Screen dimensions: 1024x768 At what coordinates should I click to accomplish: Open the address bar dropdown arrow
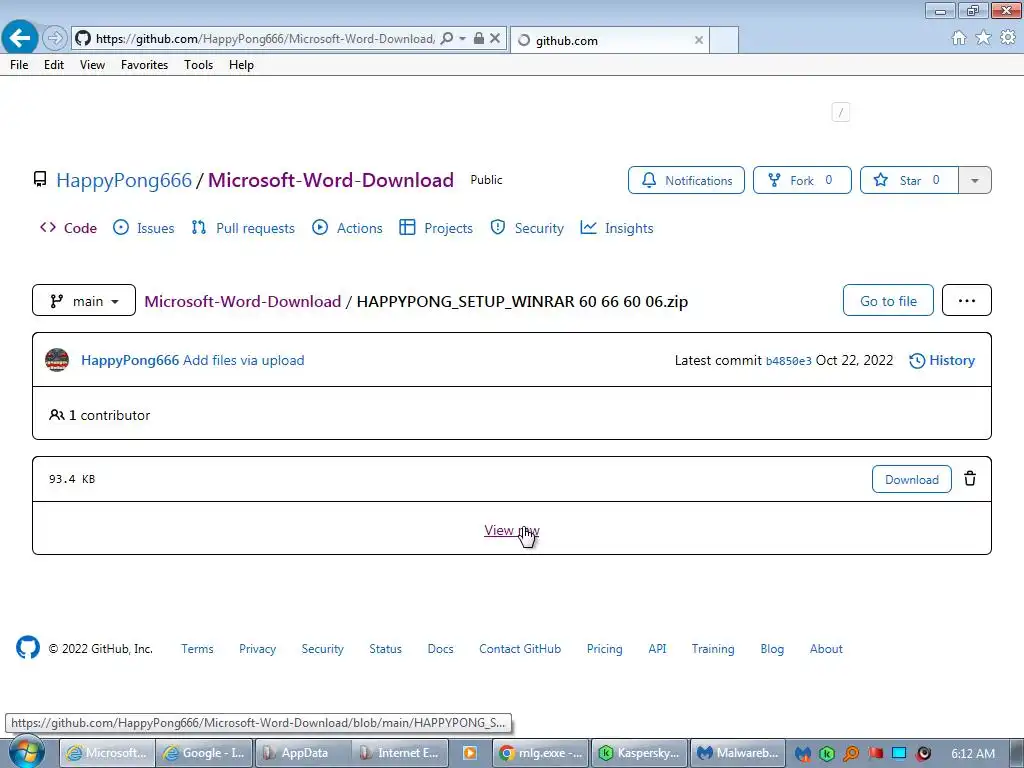(462, 39)
